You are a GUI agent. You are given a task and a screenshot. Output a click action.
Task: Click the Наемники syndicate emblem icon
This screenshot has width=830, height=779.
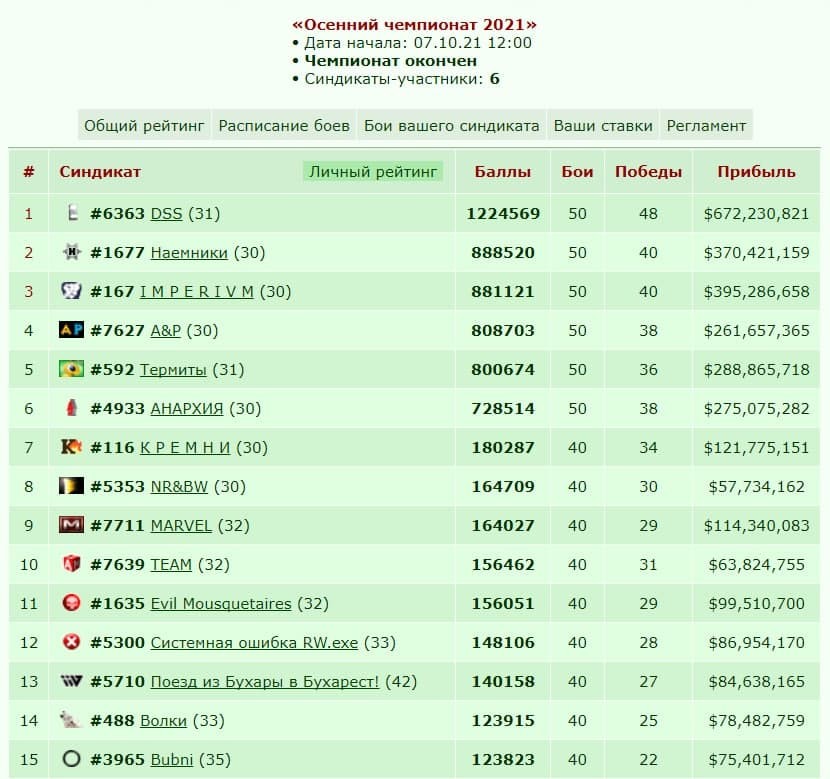click(x=71, y=252)
